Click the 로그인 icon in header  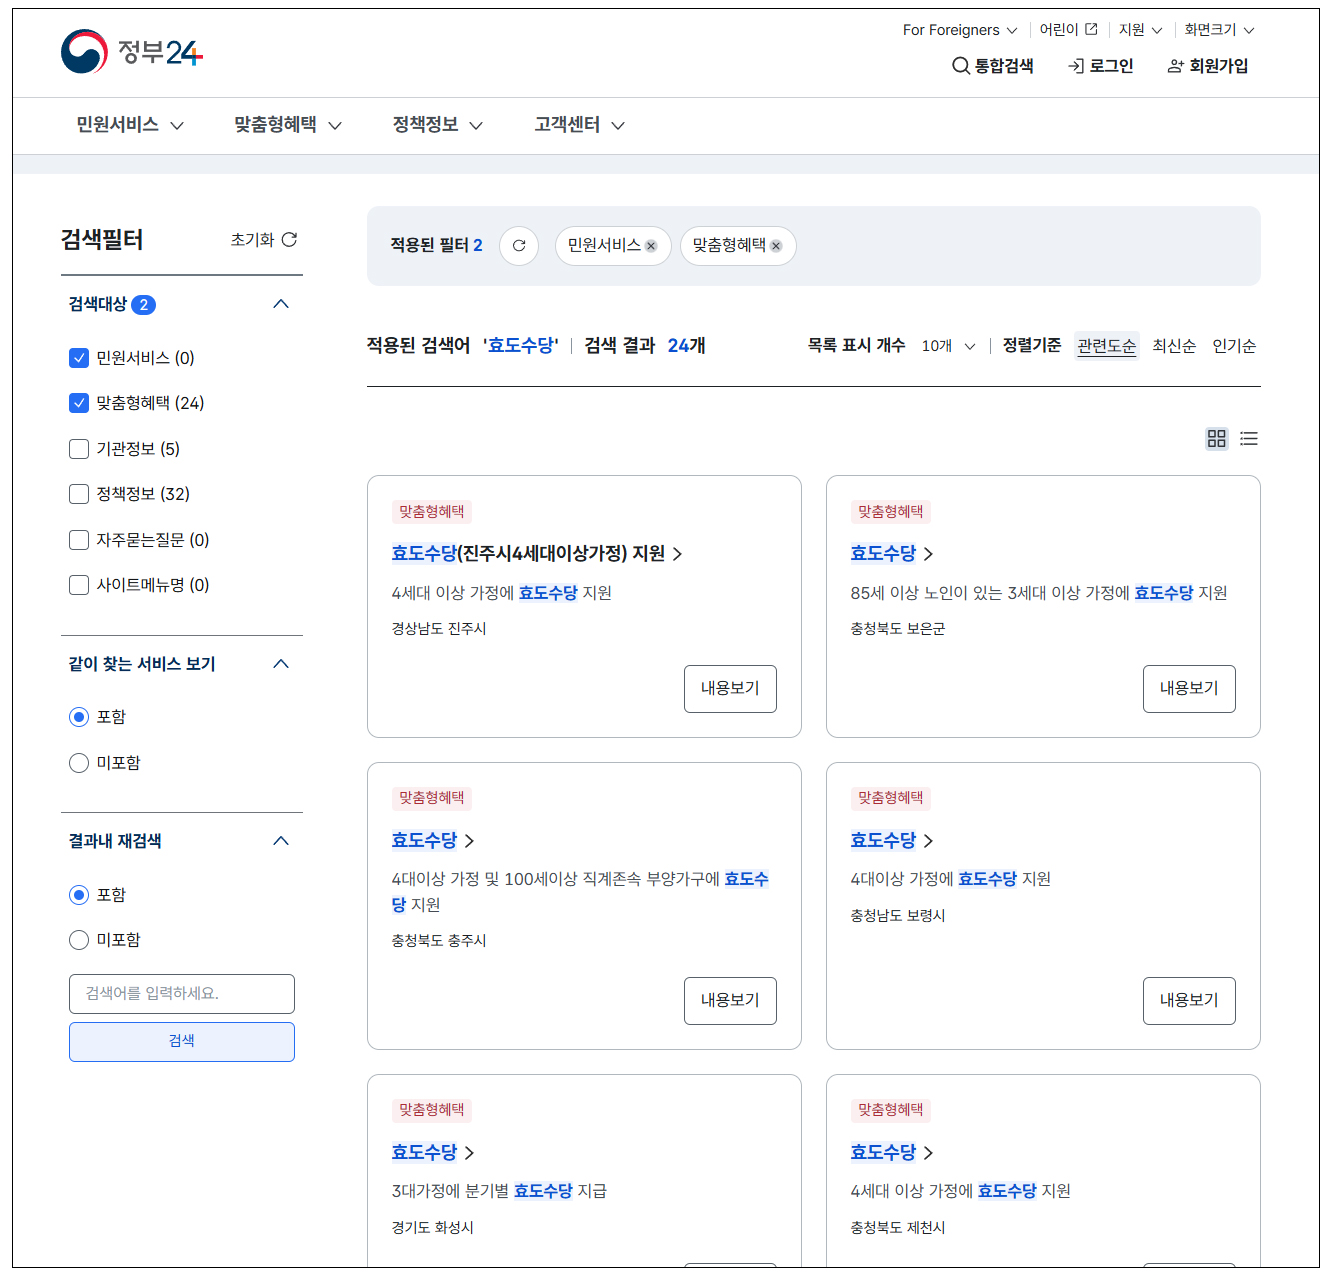pos(1076,65)
